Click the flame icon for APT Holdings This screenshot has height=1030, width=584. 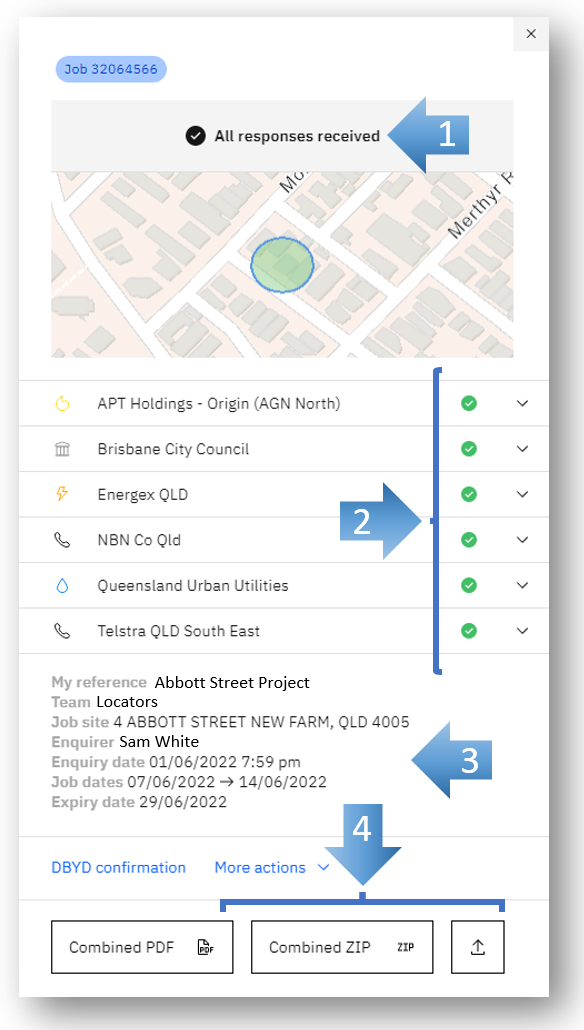pos(62,403)
